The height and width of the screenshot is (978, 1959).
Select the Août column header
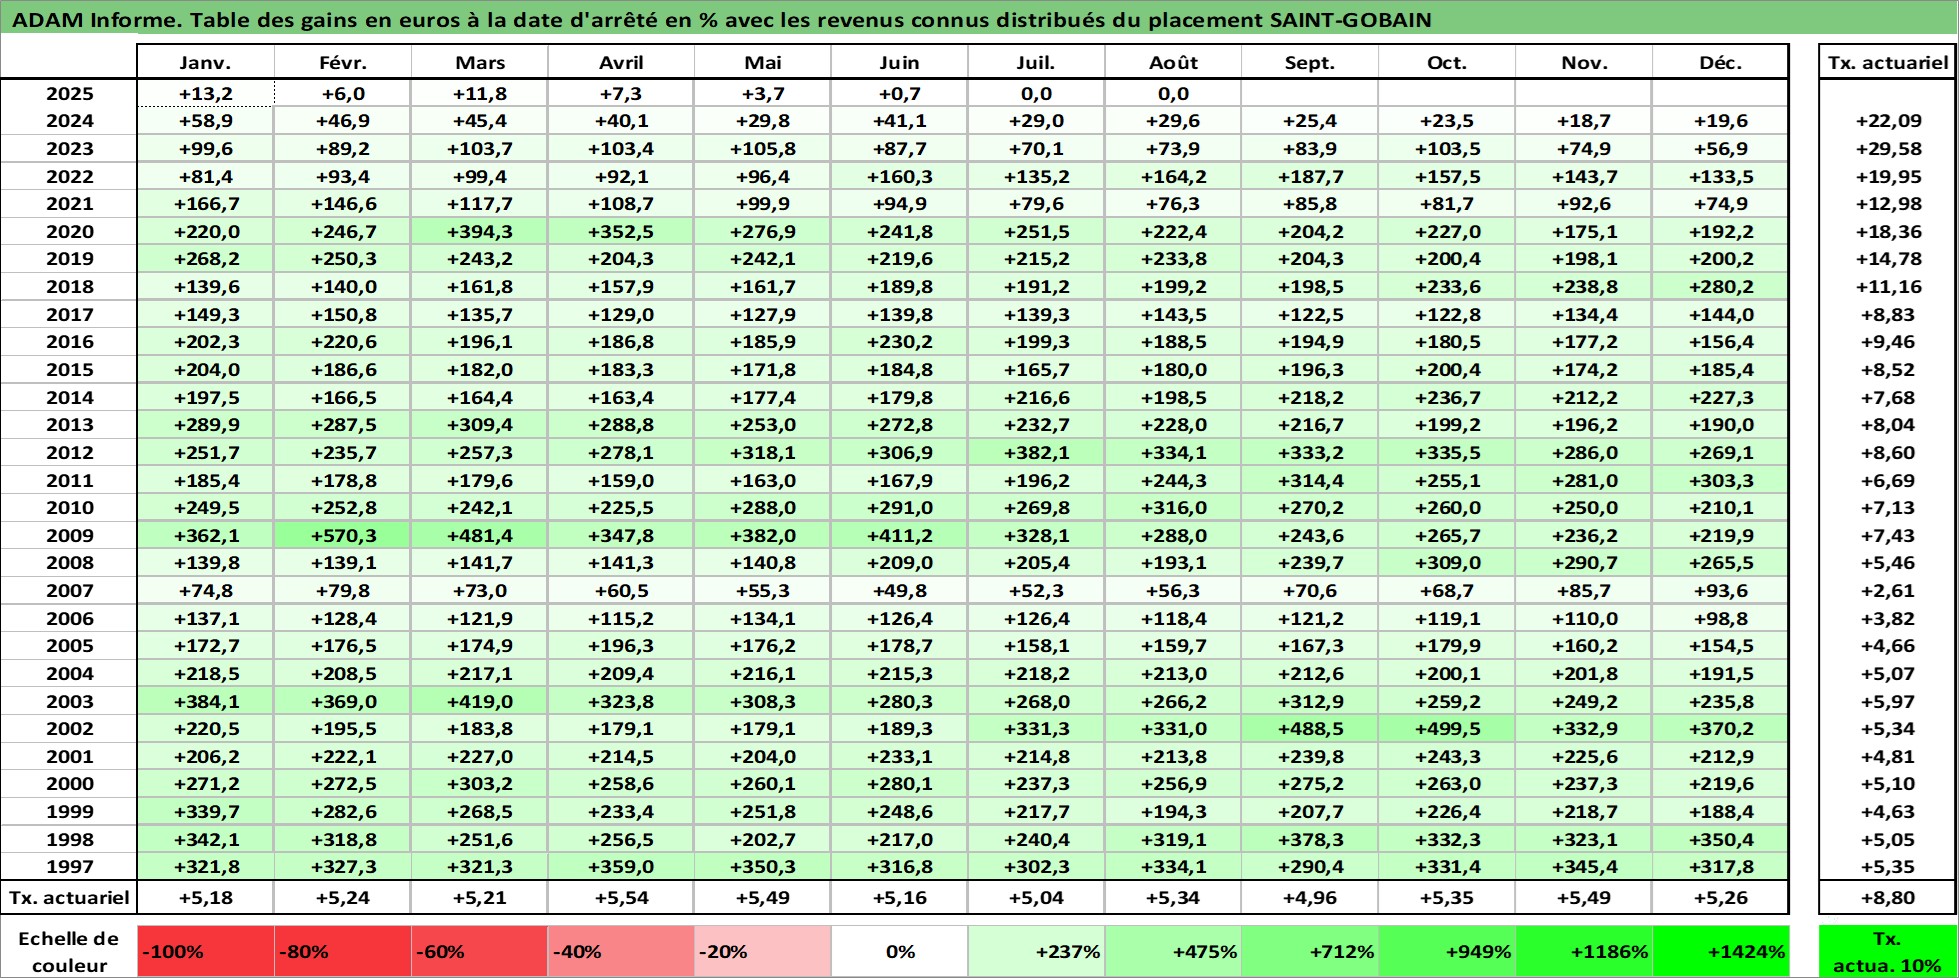click(x=1173, y=62)
